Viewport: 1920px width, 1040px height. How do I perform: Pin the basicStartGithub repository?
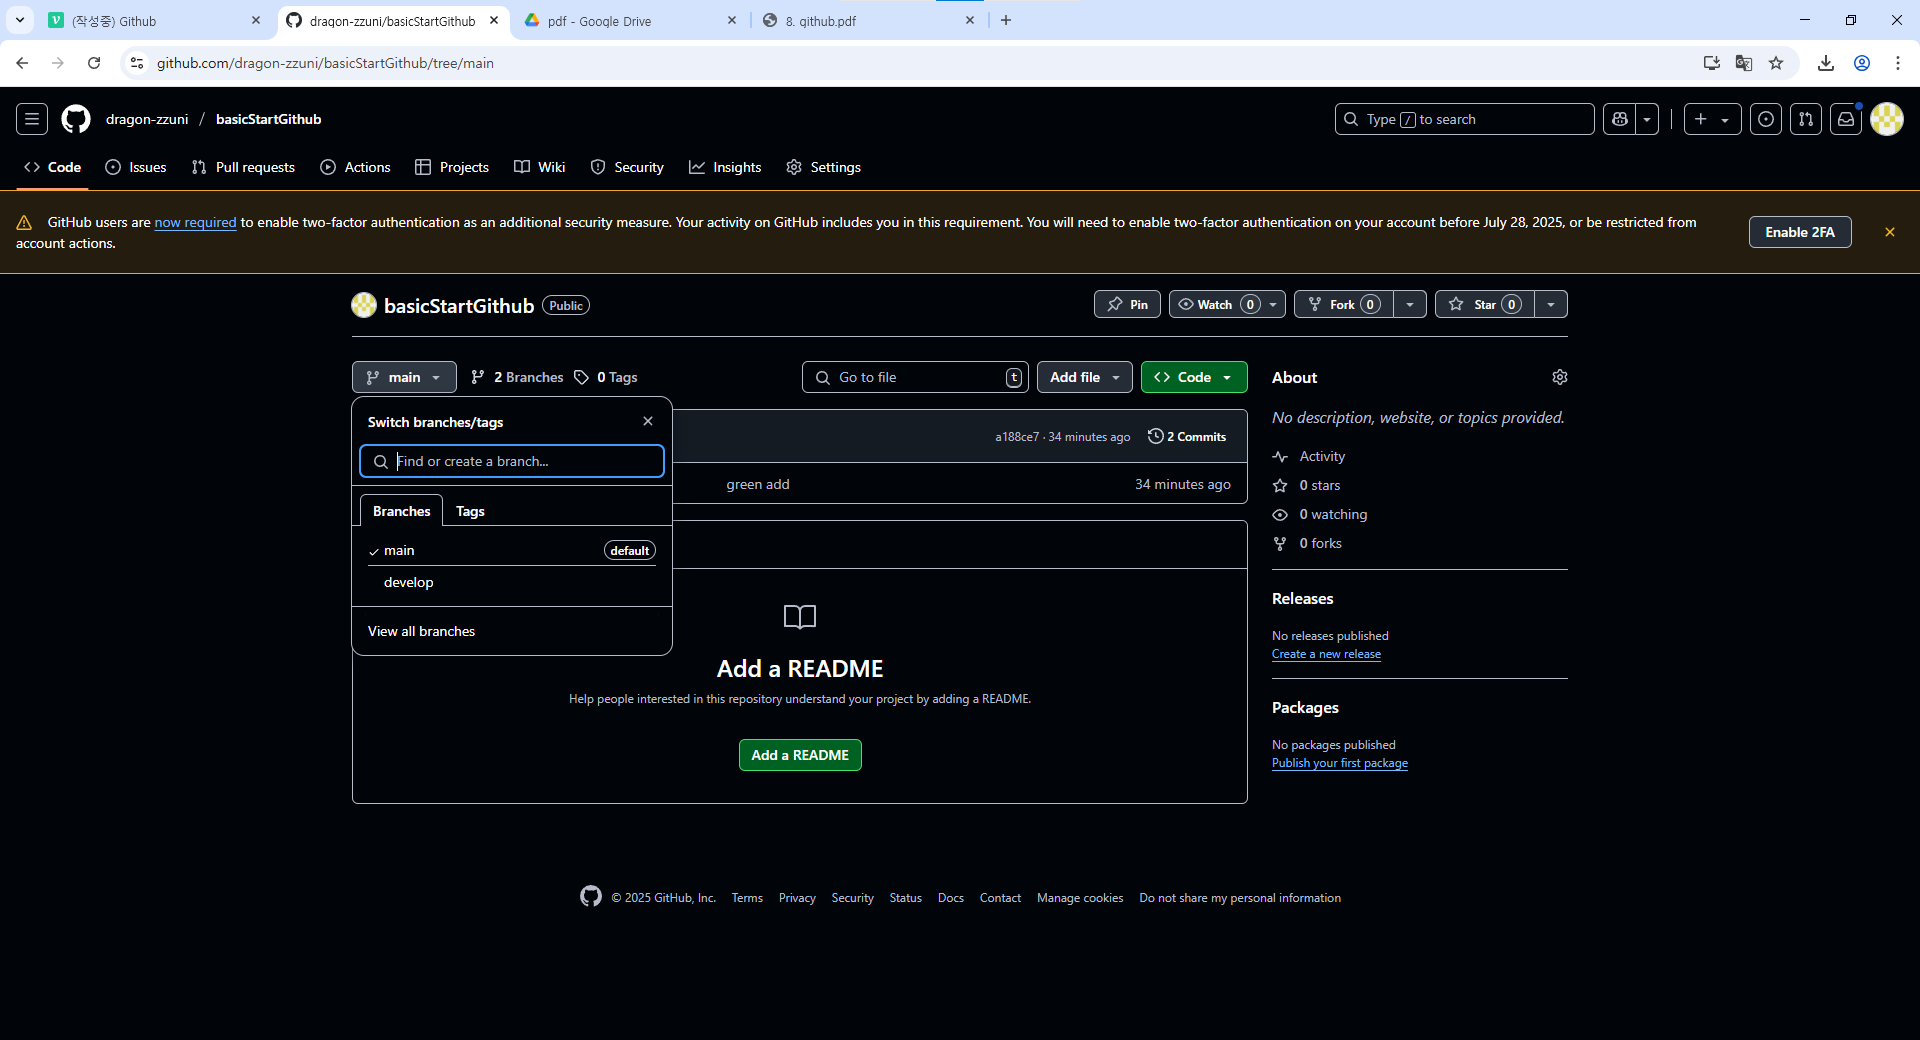tap(1127, 304)
